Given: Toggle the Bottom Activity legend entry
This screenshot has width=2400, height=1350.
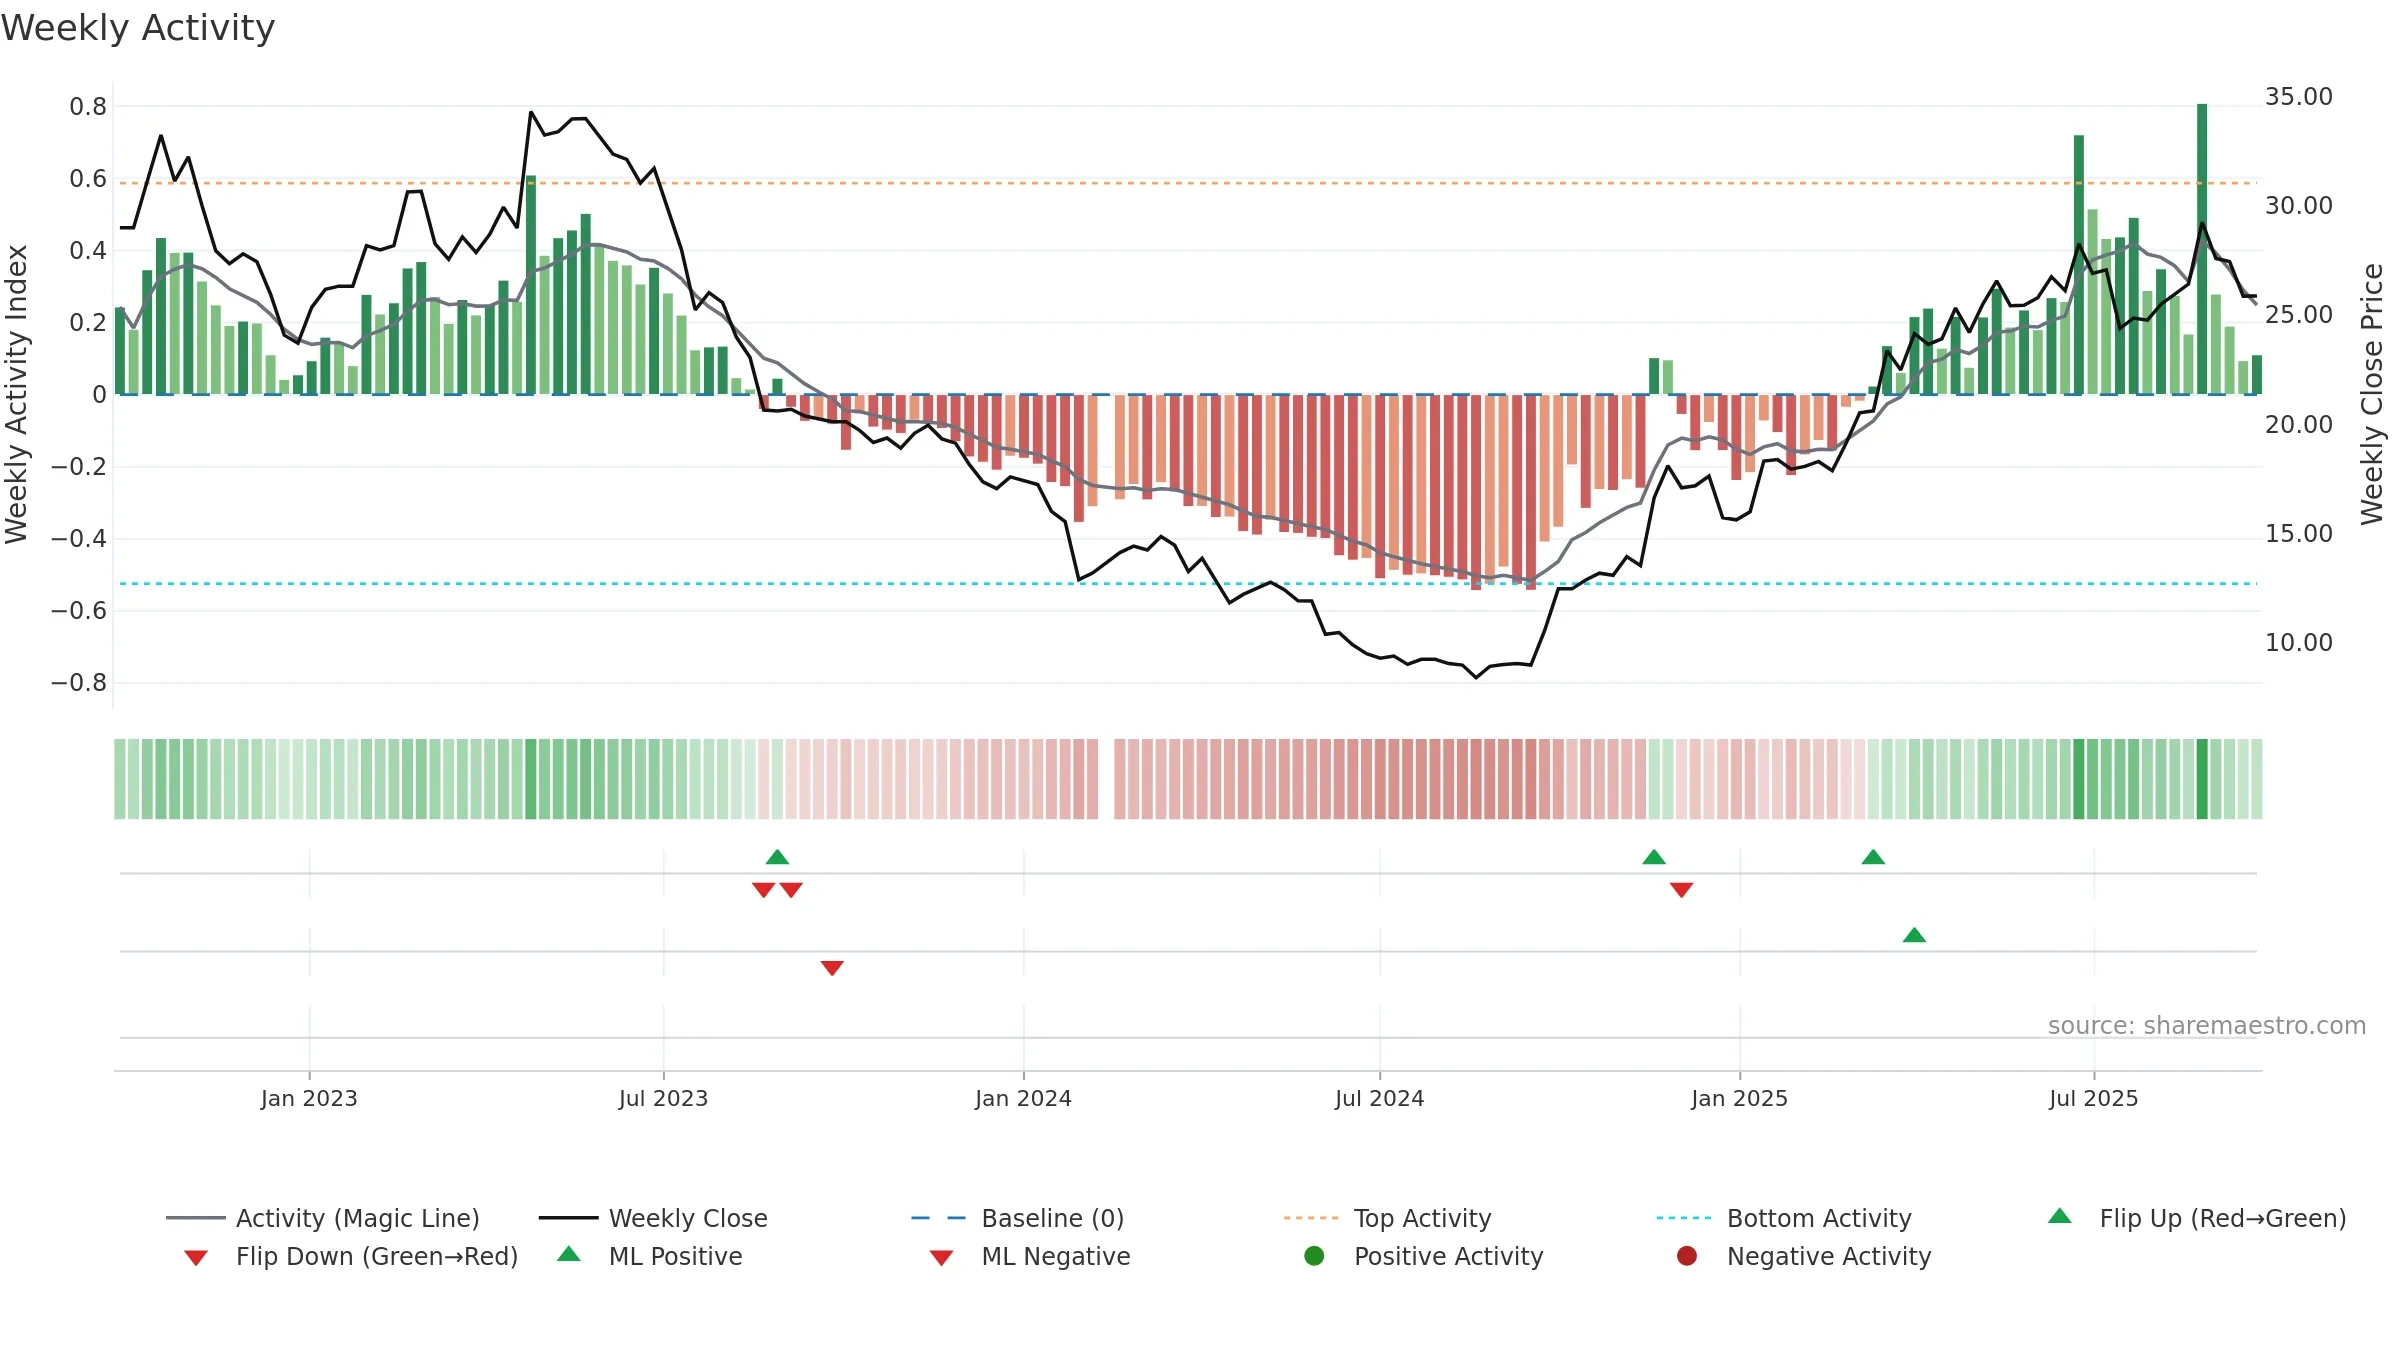Looking at the screenshot, I should (1784, 1218).
